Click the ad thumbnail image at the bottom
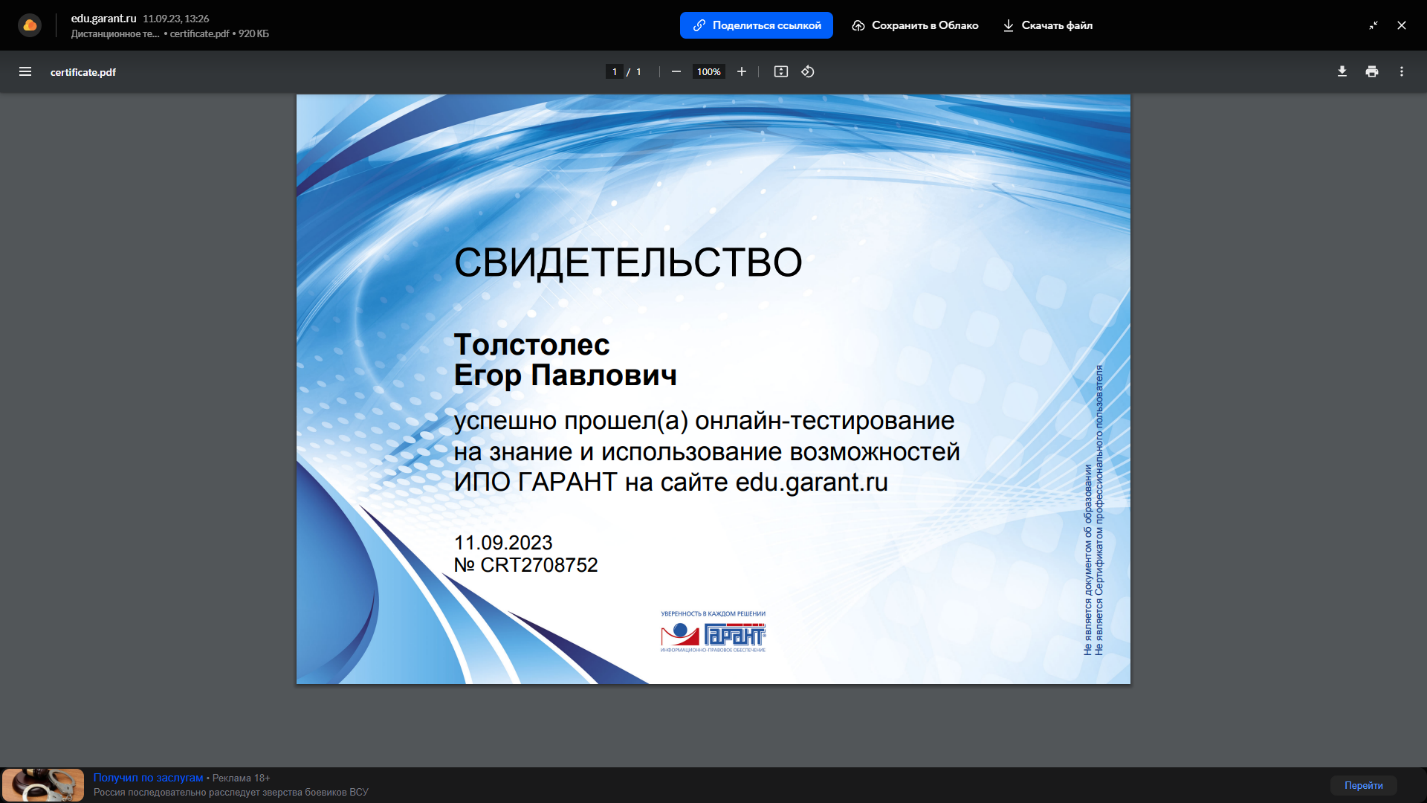Screen dimensions: 1427x803 [x=43, y=785]
